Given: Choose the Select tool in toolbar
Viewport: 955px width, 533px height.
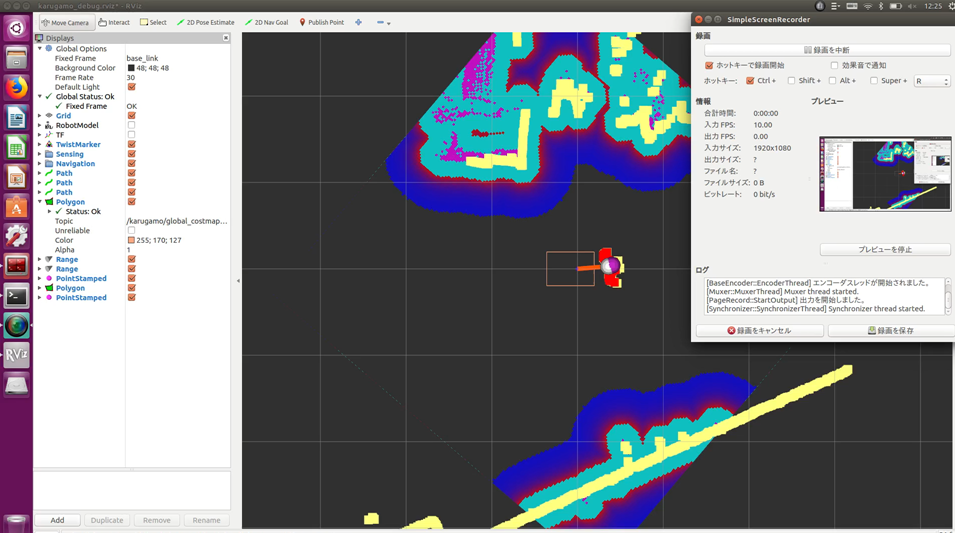Looking at the screenshot, I should pyautogui.click(x=153, y=23).
